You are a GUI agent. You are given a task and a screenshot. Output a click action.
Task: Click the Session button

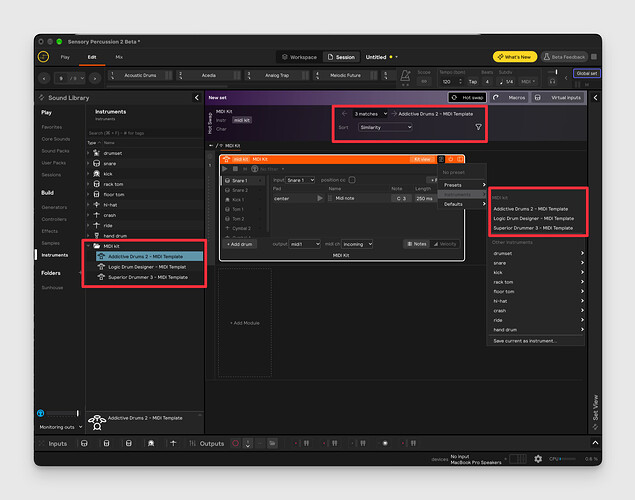341,57
